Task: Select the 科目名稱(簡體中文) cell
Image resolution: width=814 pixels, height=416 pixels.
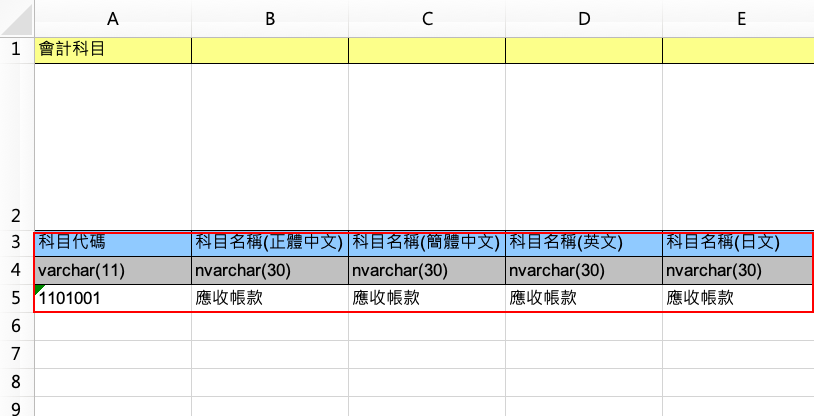Action: [427, 242]
